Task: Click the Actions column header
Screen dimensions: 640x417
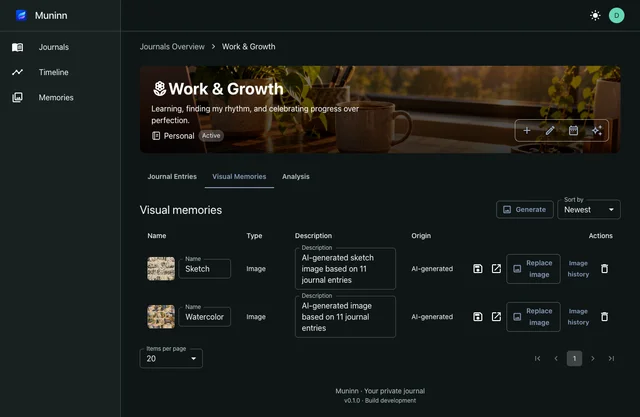Action: click(600, 236)
